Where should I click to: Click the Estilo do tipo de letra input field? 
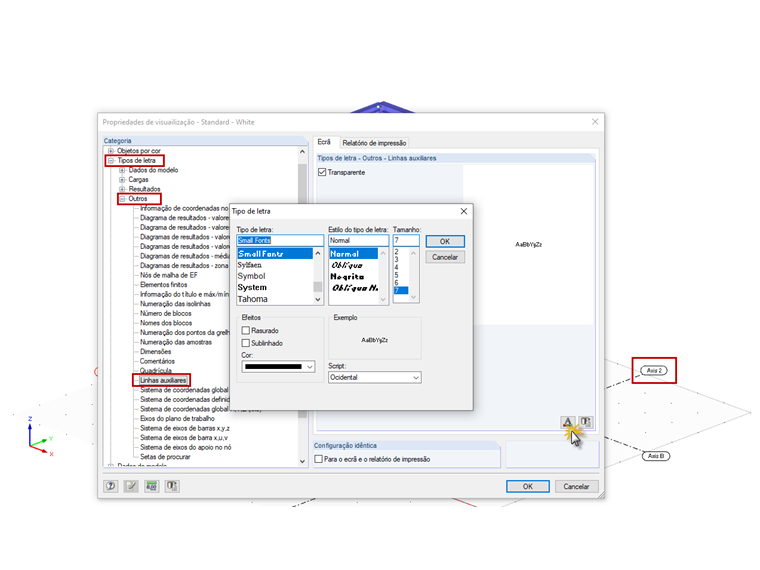359,240
